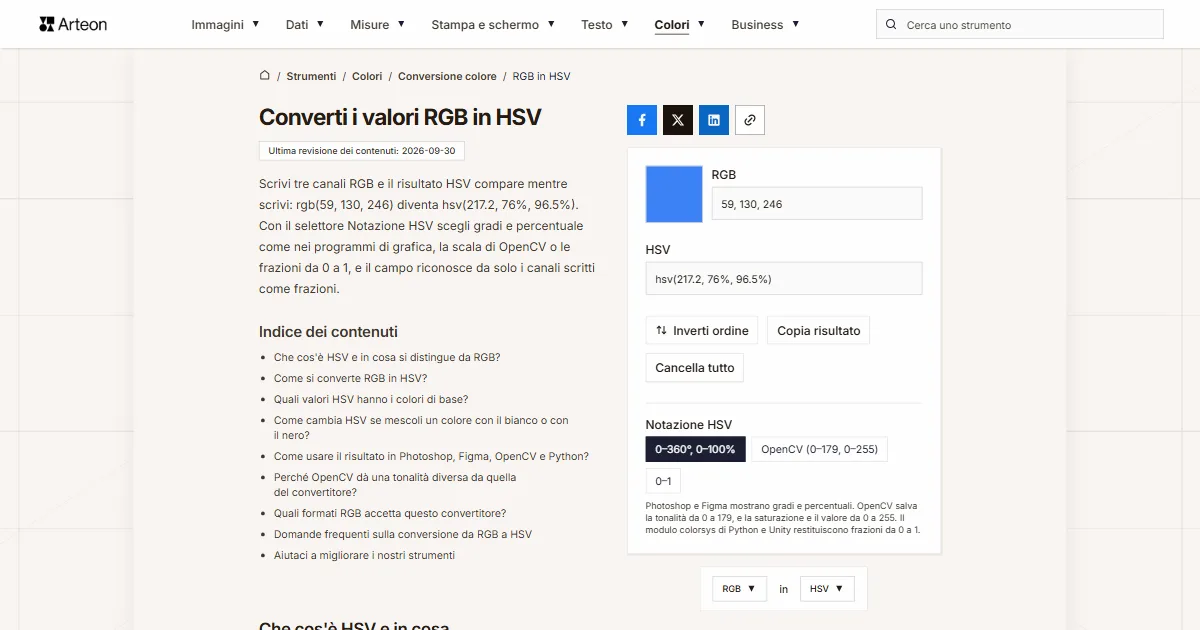Select 0–360°, 0–100% notation
The width and height of the screenshot is (1200, 630).
tap(695, 449)
